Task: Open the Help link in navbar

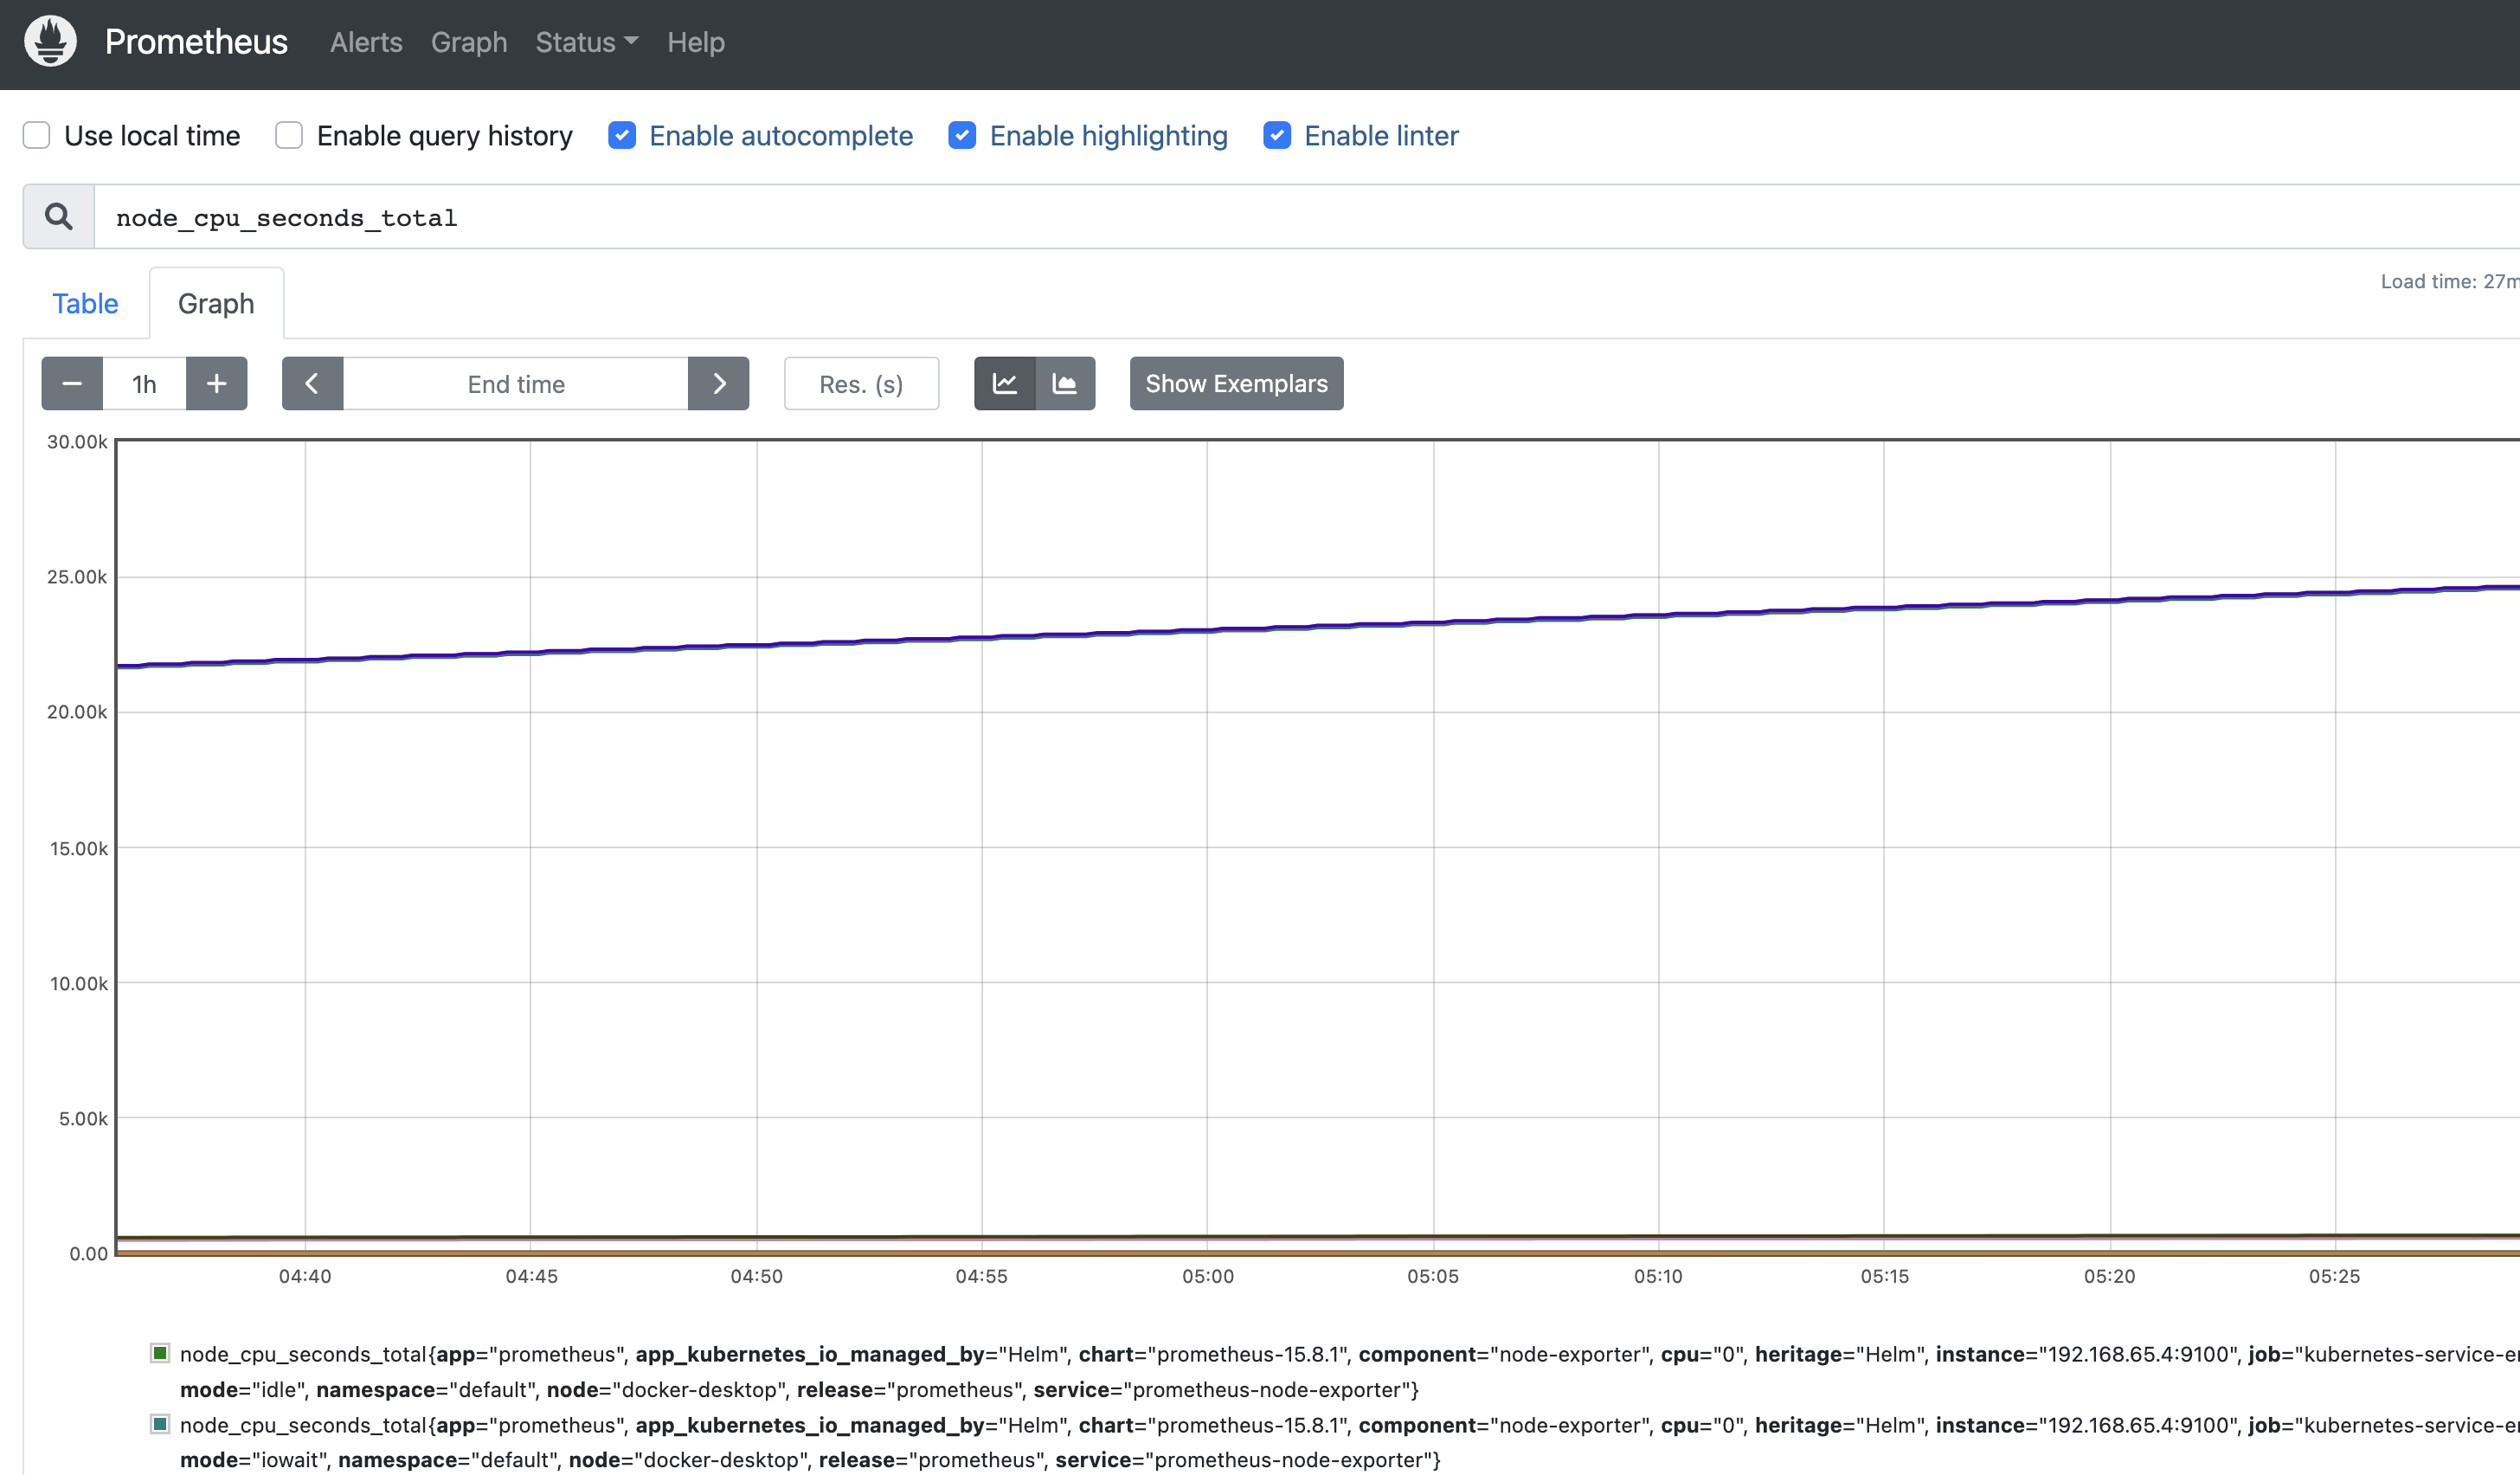Action: 696,42
